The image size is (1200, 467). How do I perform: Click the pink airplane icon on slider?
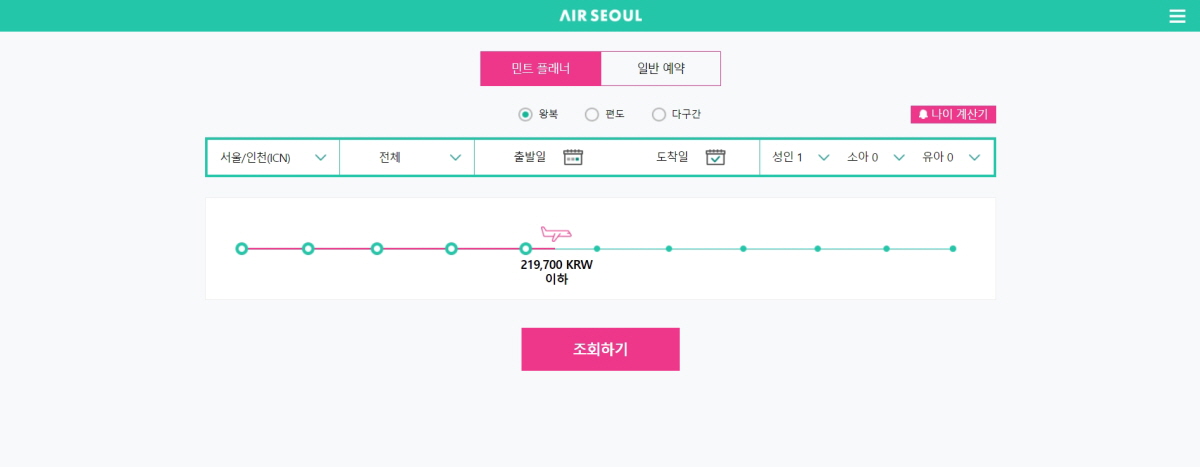[x=555, y=234]
